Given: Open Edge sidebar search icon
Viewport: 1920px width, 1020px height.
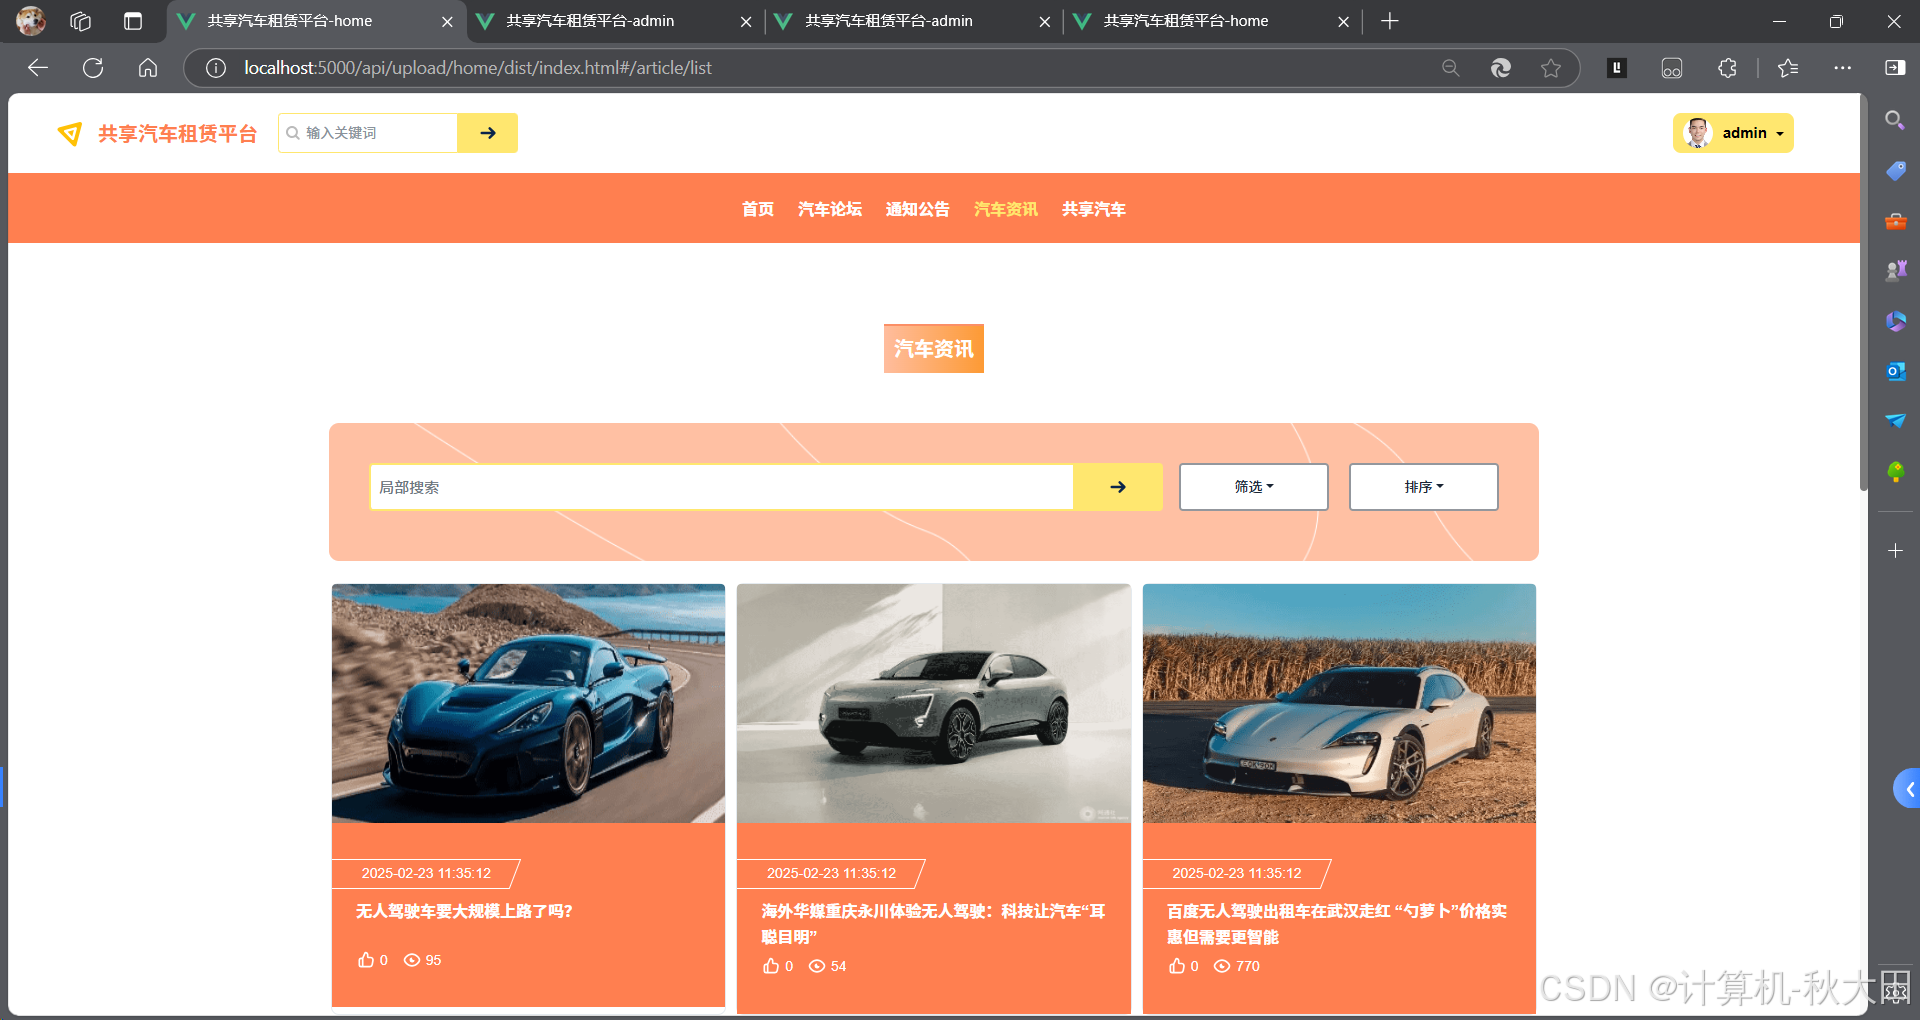Looking at the screenshot, I should pos(1895,120).
